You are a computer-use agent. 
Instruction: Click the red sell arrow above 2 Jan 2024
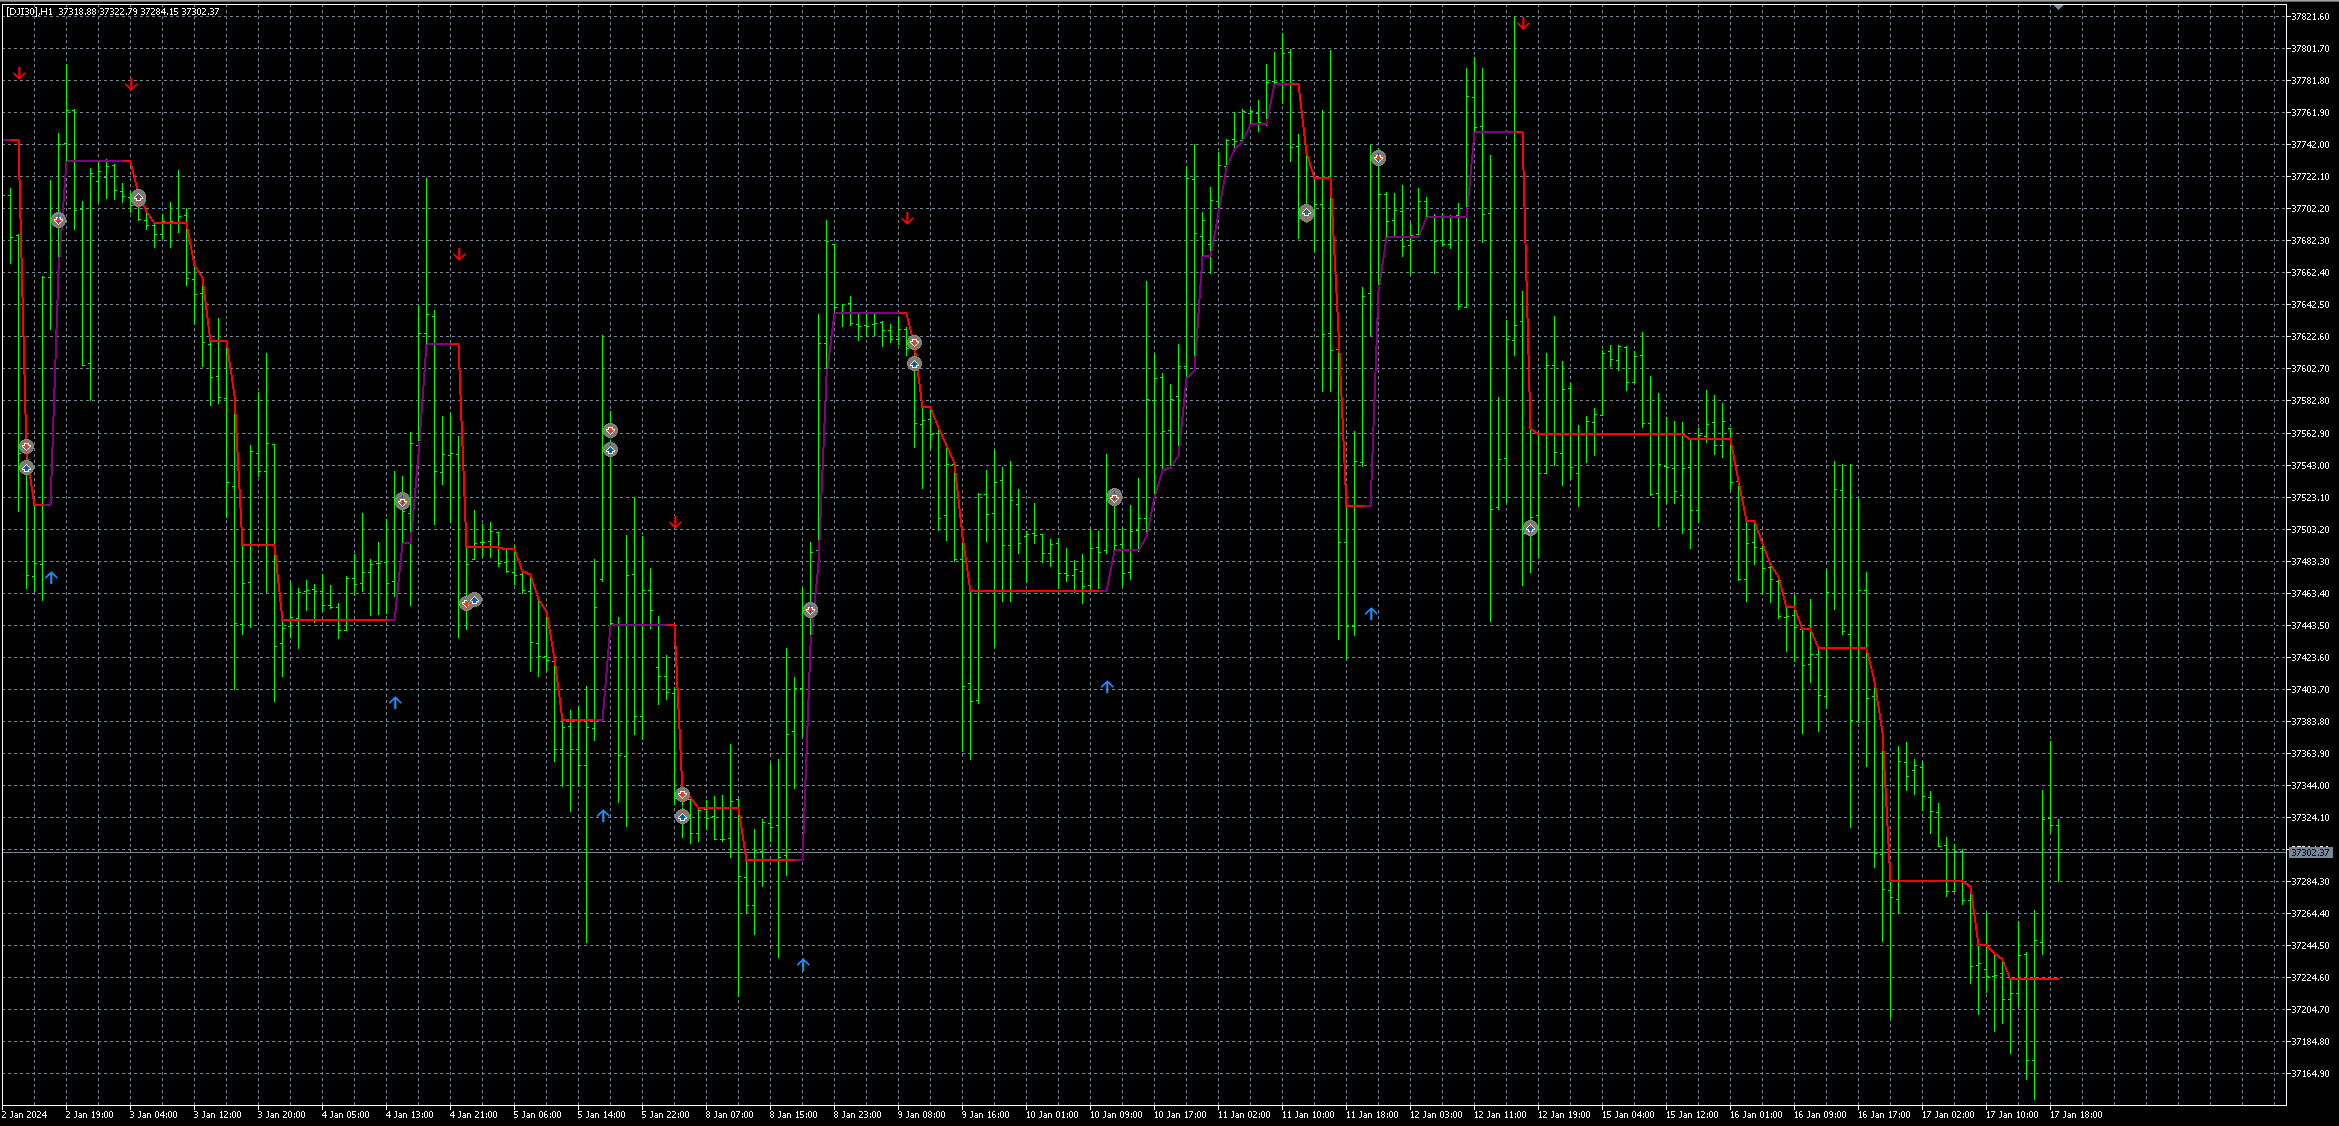19,74
